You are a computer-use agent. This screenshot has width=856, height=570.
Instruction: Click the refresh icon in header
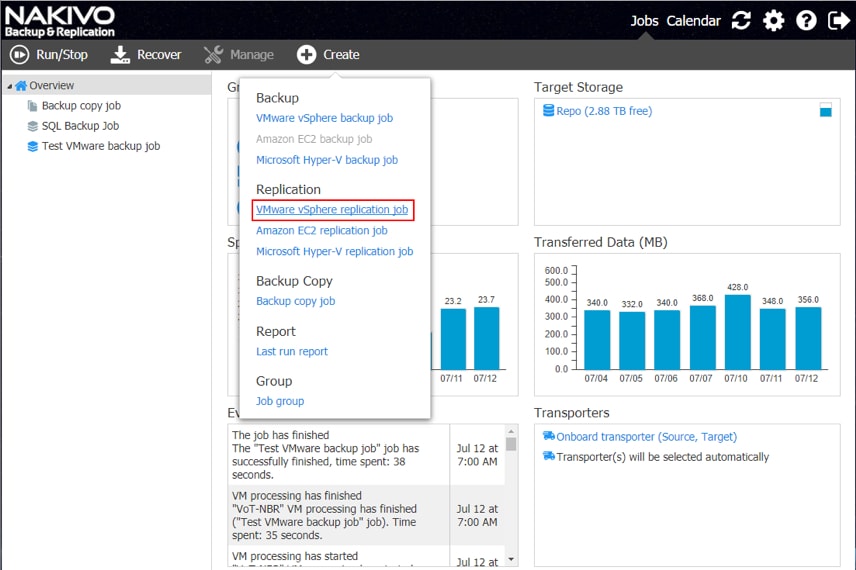click(741, 21)
